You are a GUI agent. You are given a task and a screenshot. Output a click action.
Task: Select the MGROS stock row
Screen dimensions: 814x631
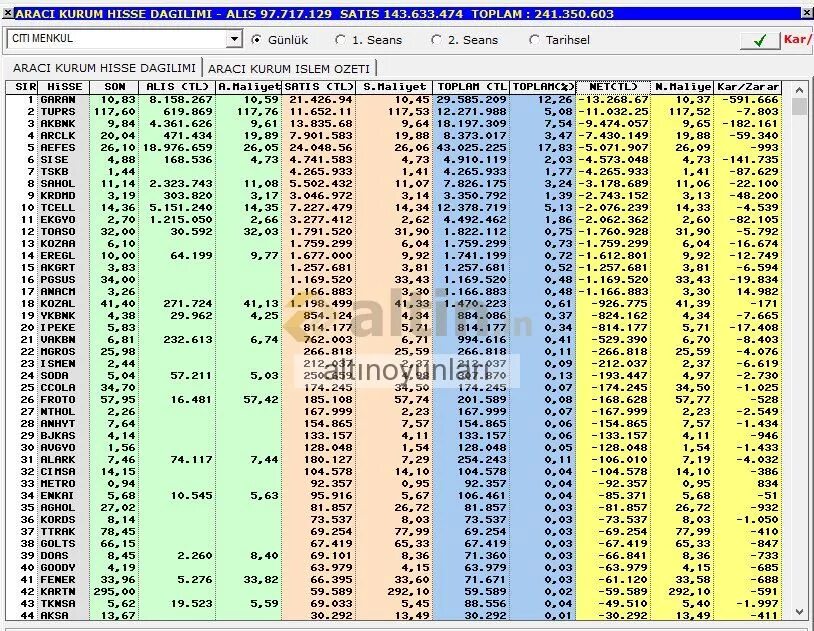pos(394,352)
